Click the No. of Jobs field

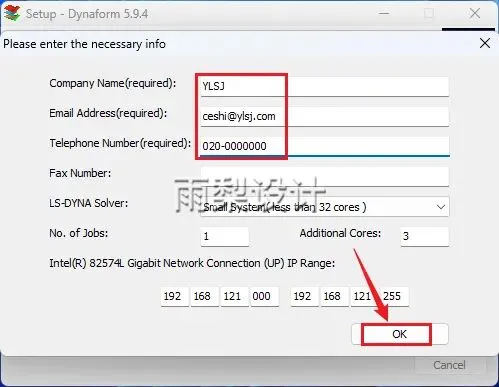[x=224, y=237]
